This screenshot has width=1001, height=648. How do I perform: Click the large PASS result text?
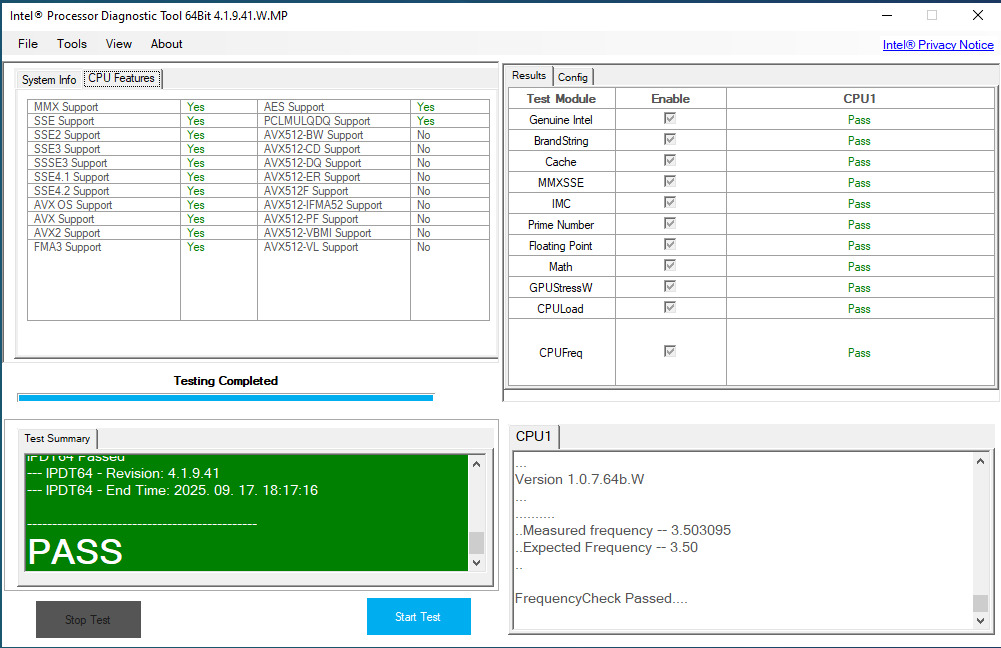(75, 552)
